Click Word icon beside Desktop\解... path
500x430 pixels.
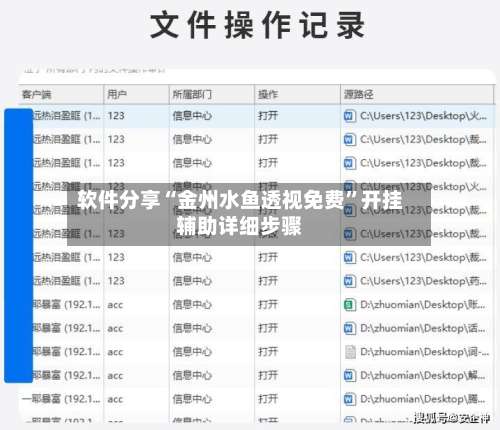tap(349, 376)
